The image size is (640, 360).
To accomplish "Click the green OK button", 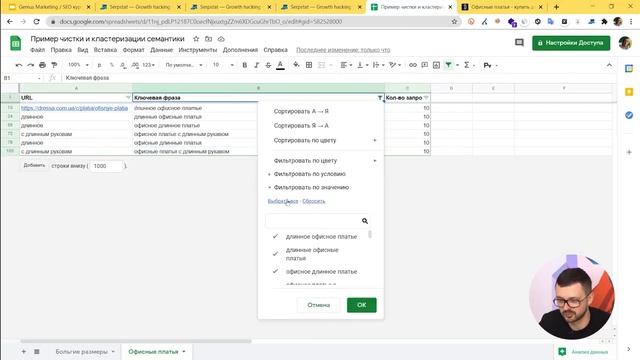I will pyautogui.click(x=362, y=305).
